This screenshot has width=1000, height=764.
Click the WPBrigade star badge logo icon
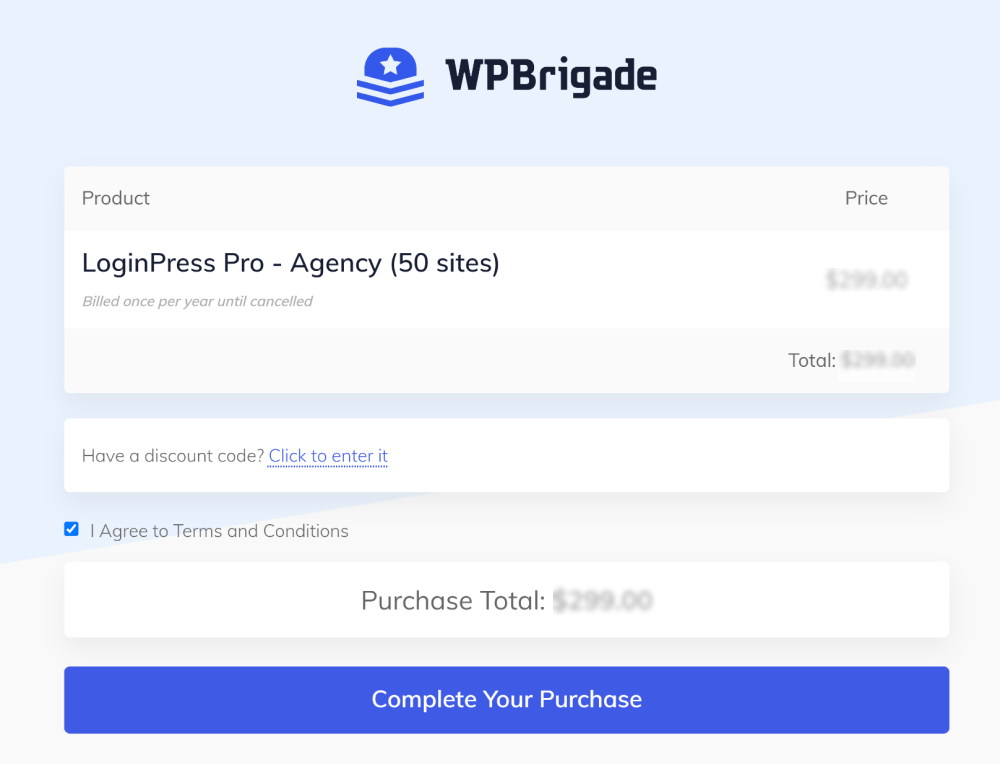pos(390,77)
